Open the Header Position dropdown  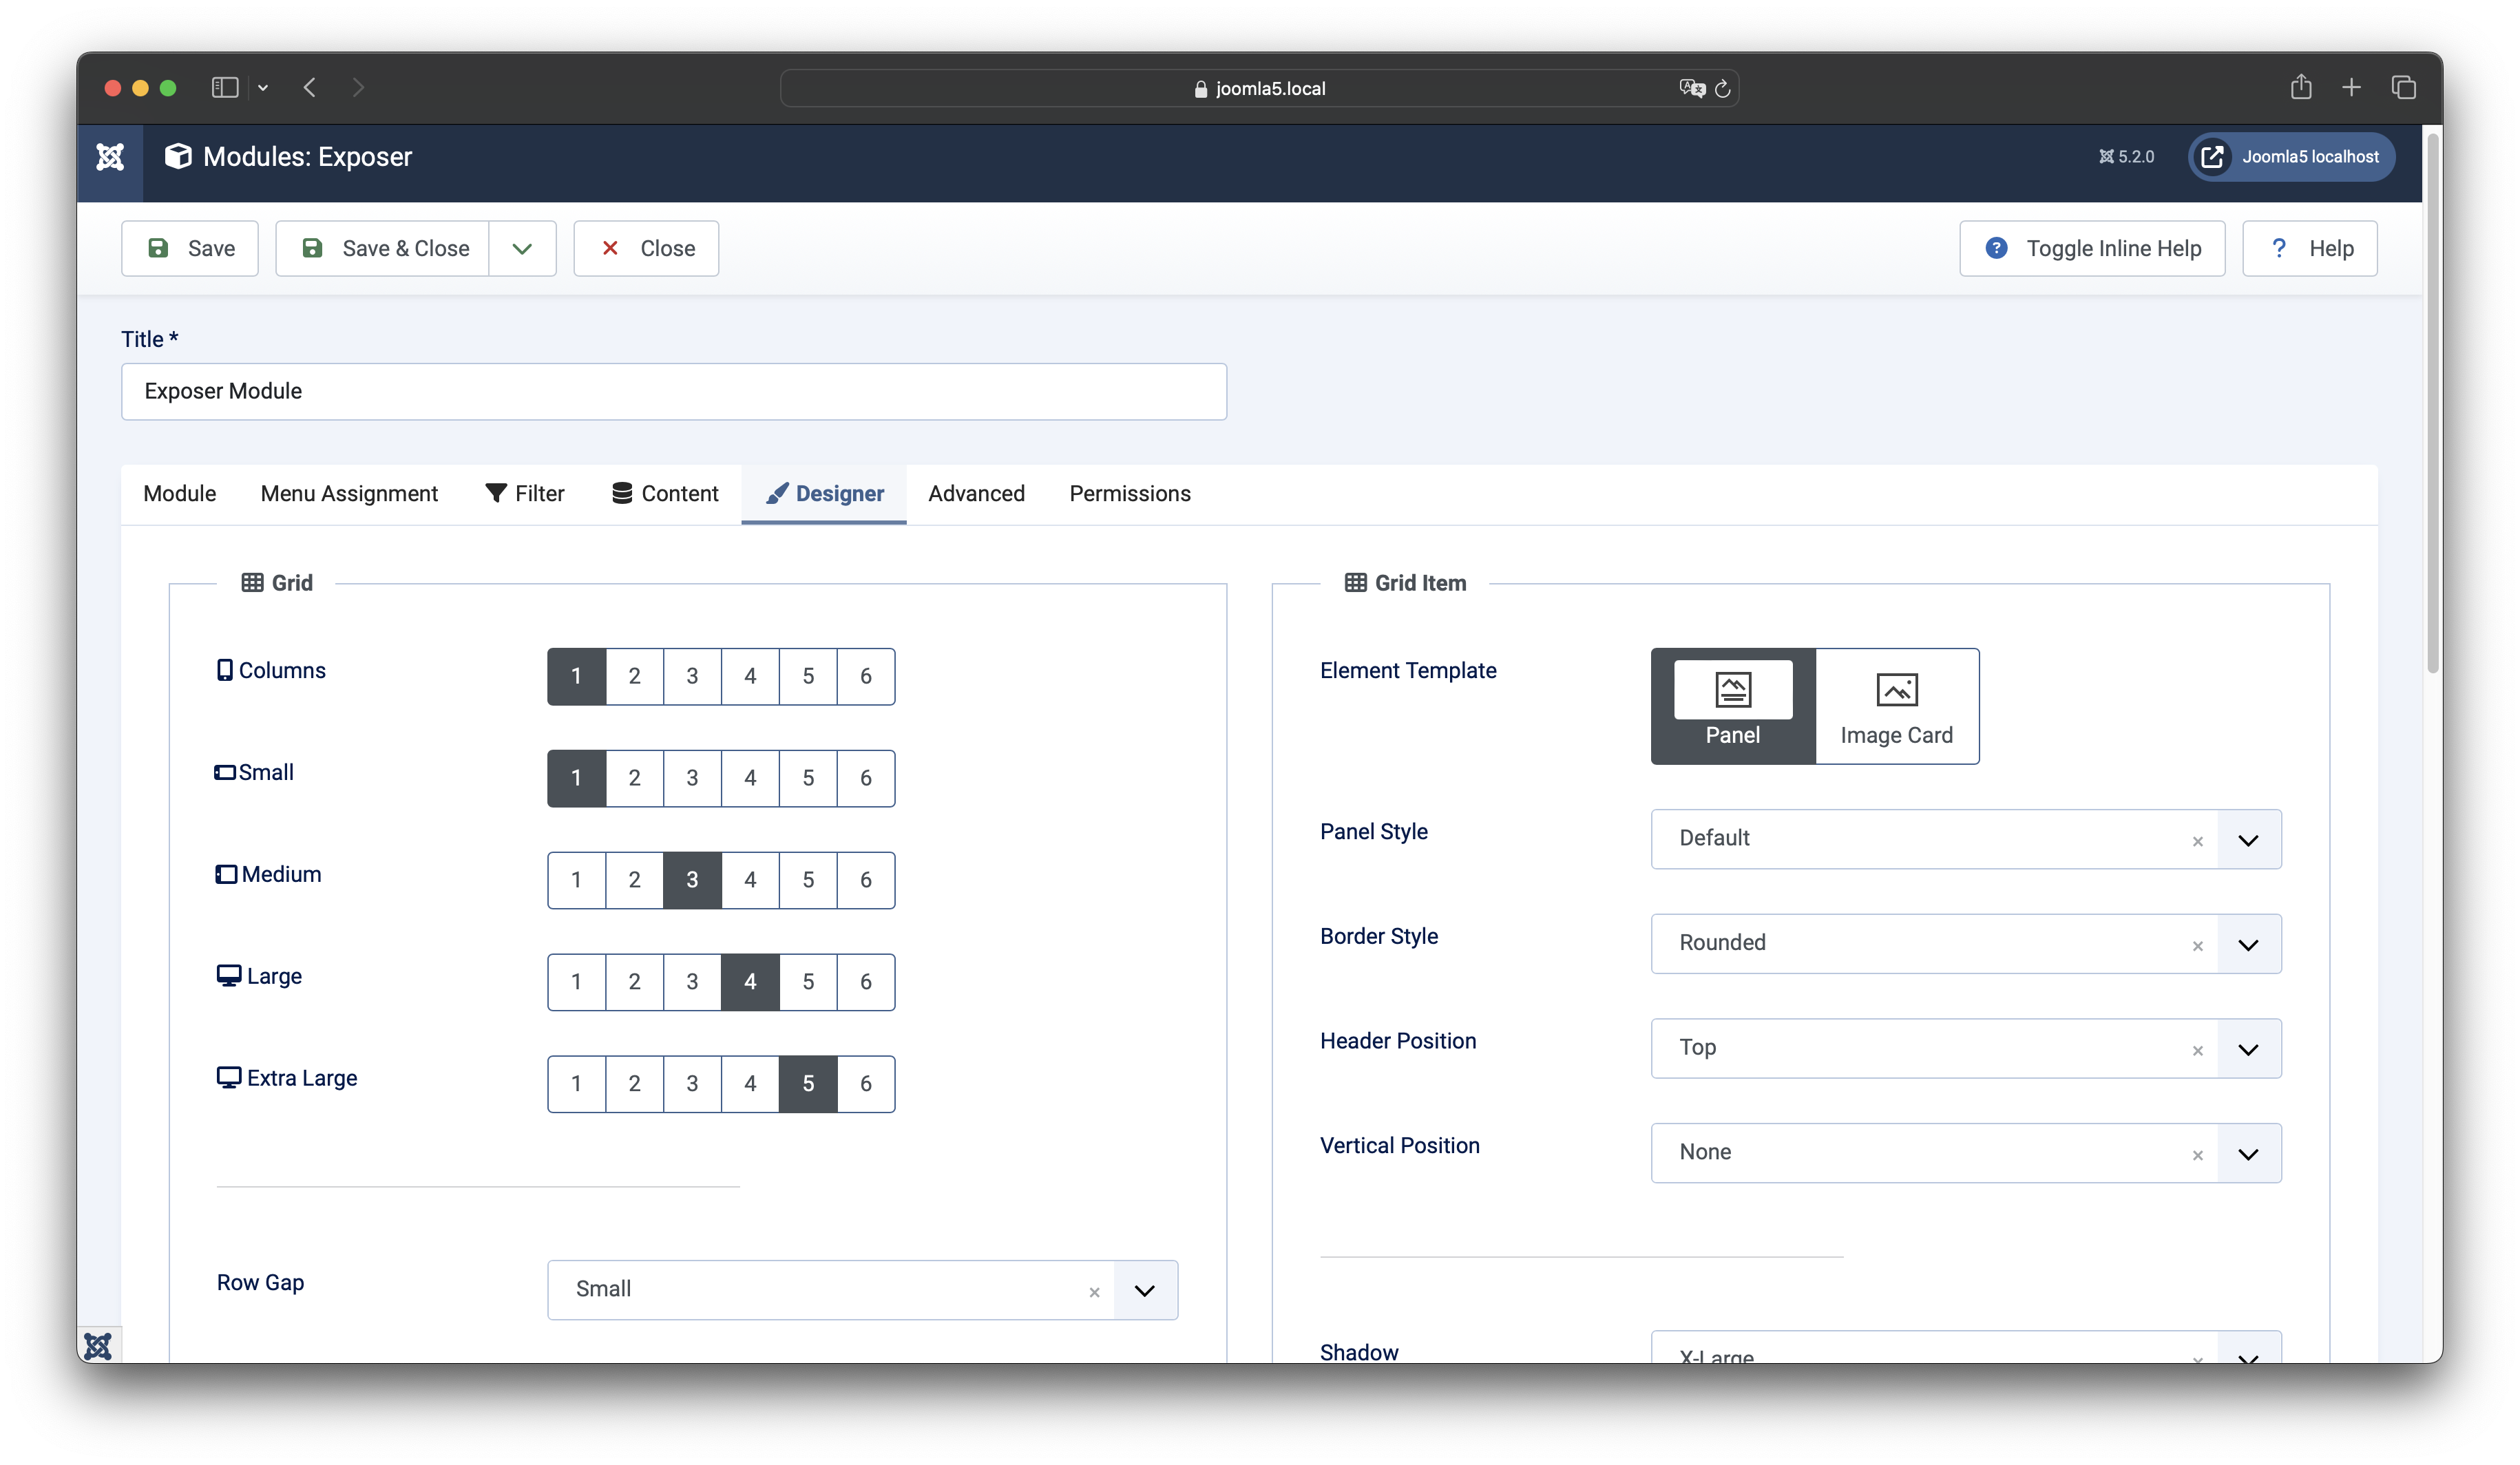(2249, 1049)
